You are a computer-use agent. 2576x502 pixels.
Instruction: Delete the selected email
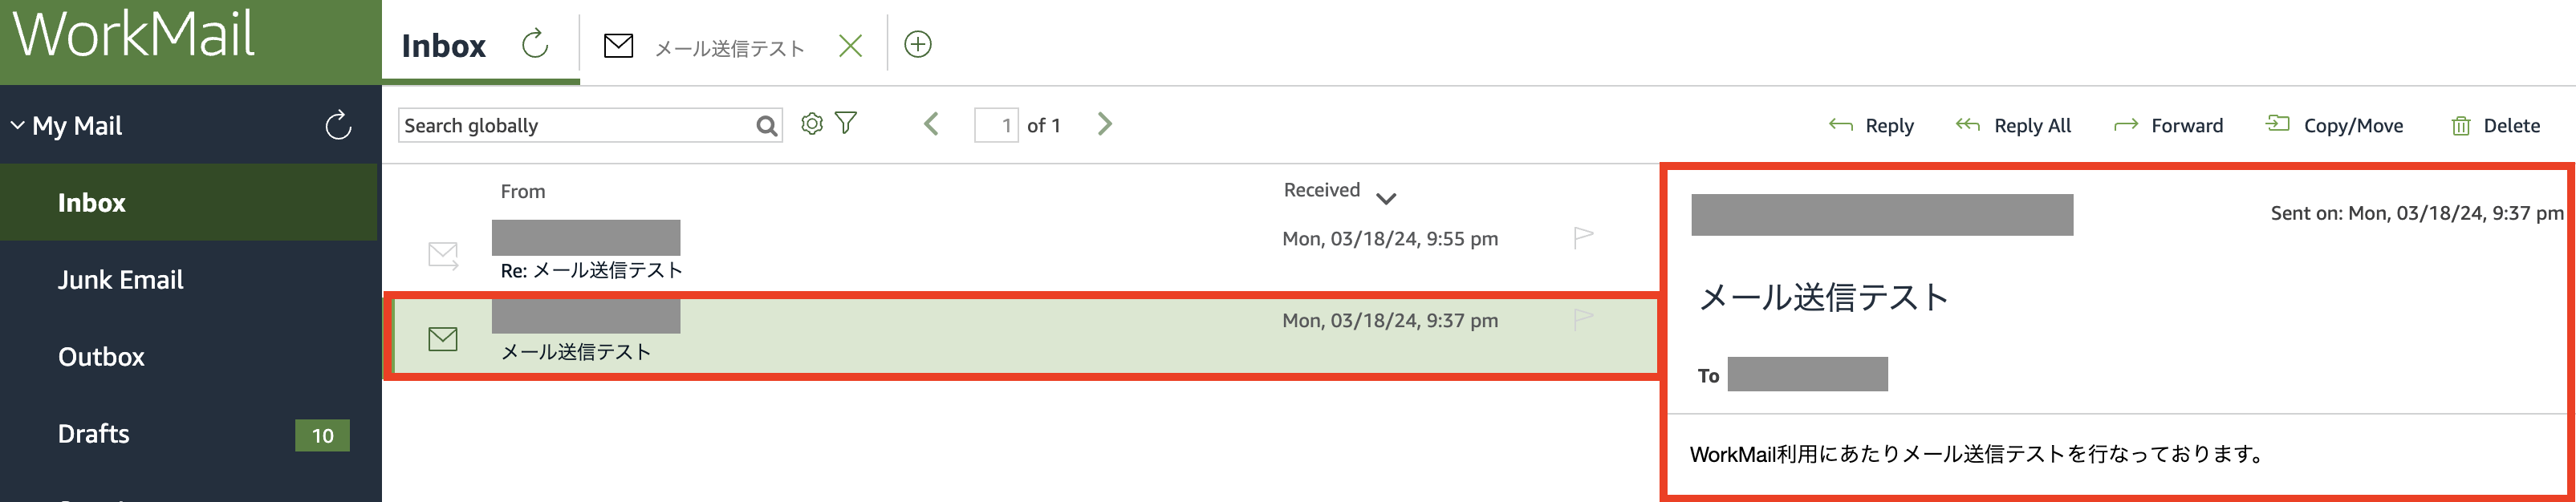pos(2496,126)
